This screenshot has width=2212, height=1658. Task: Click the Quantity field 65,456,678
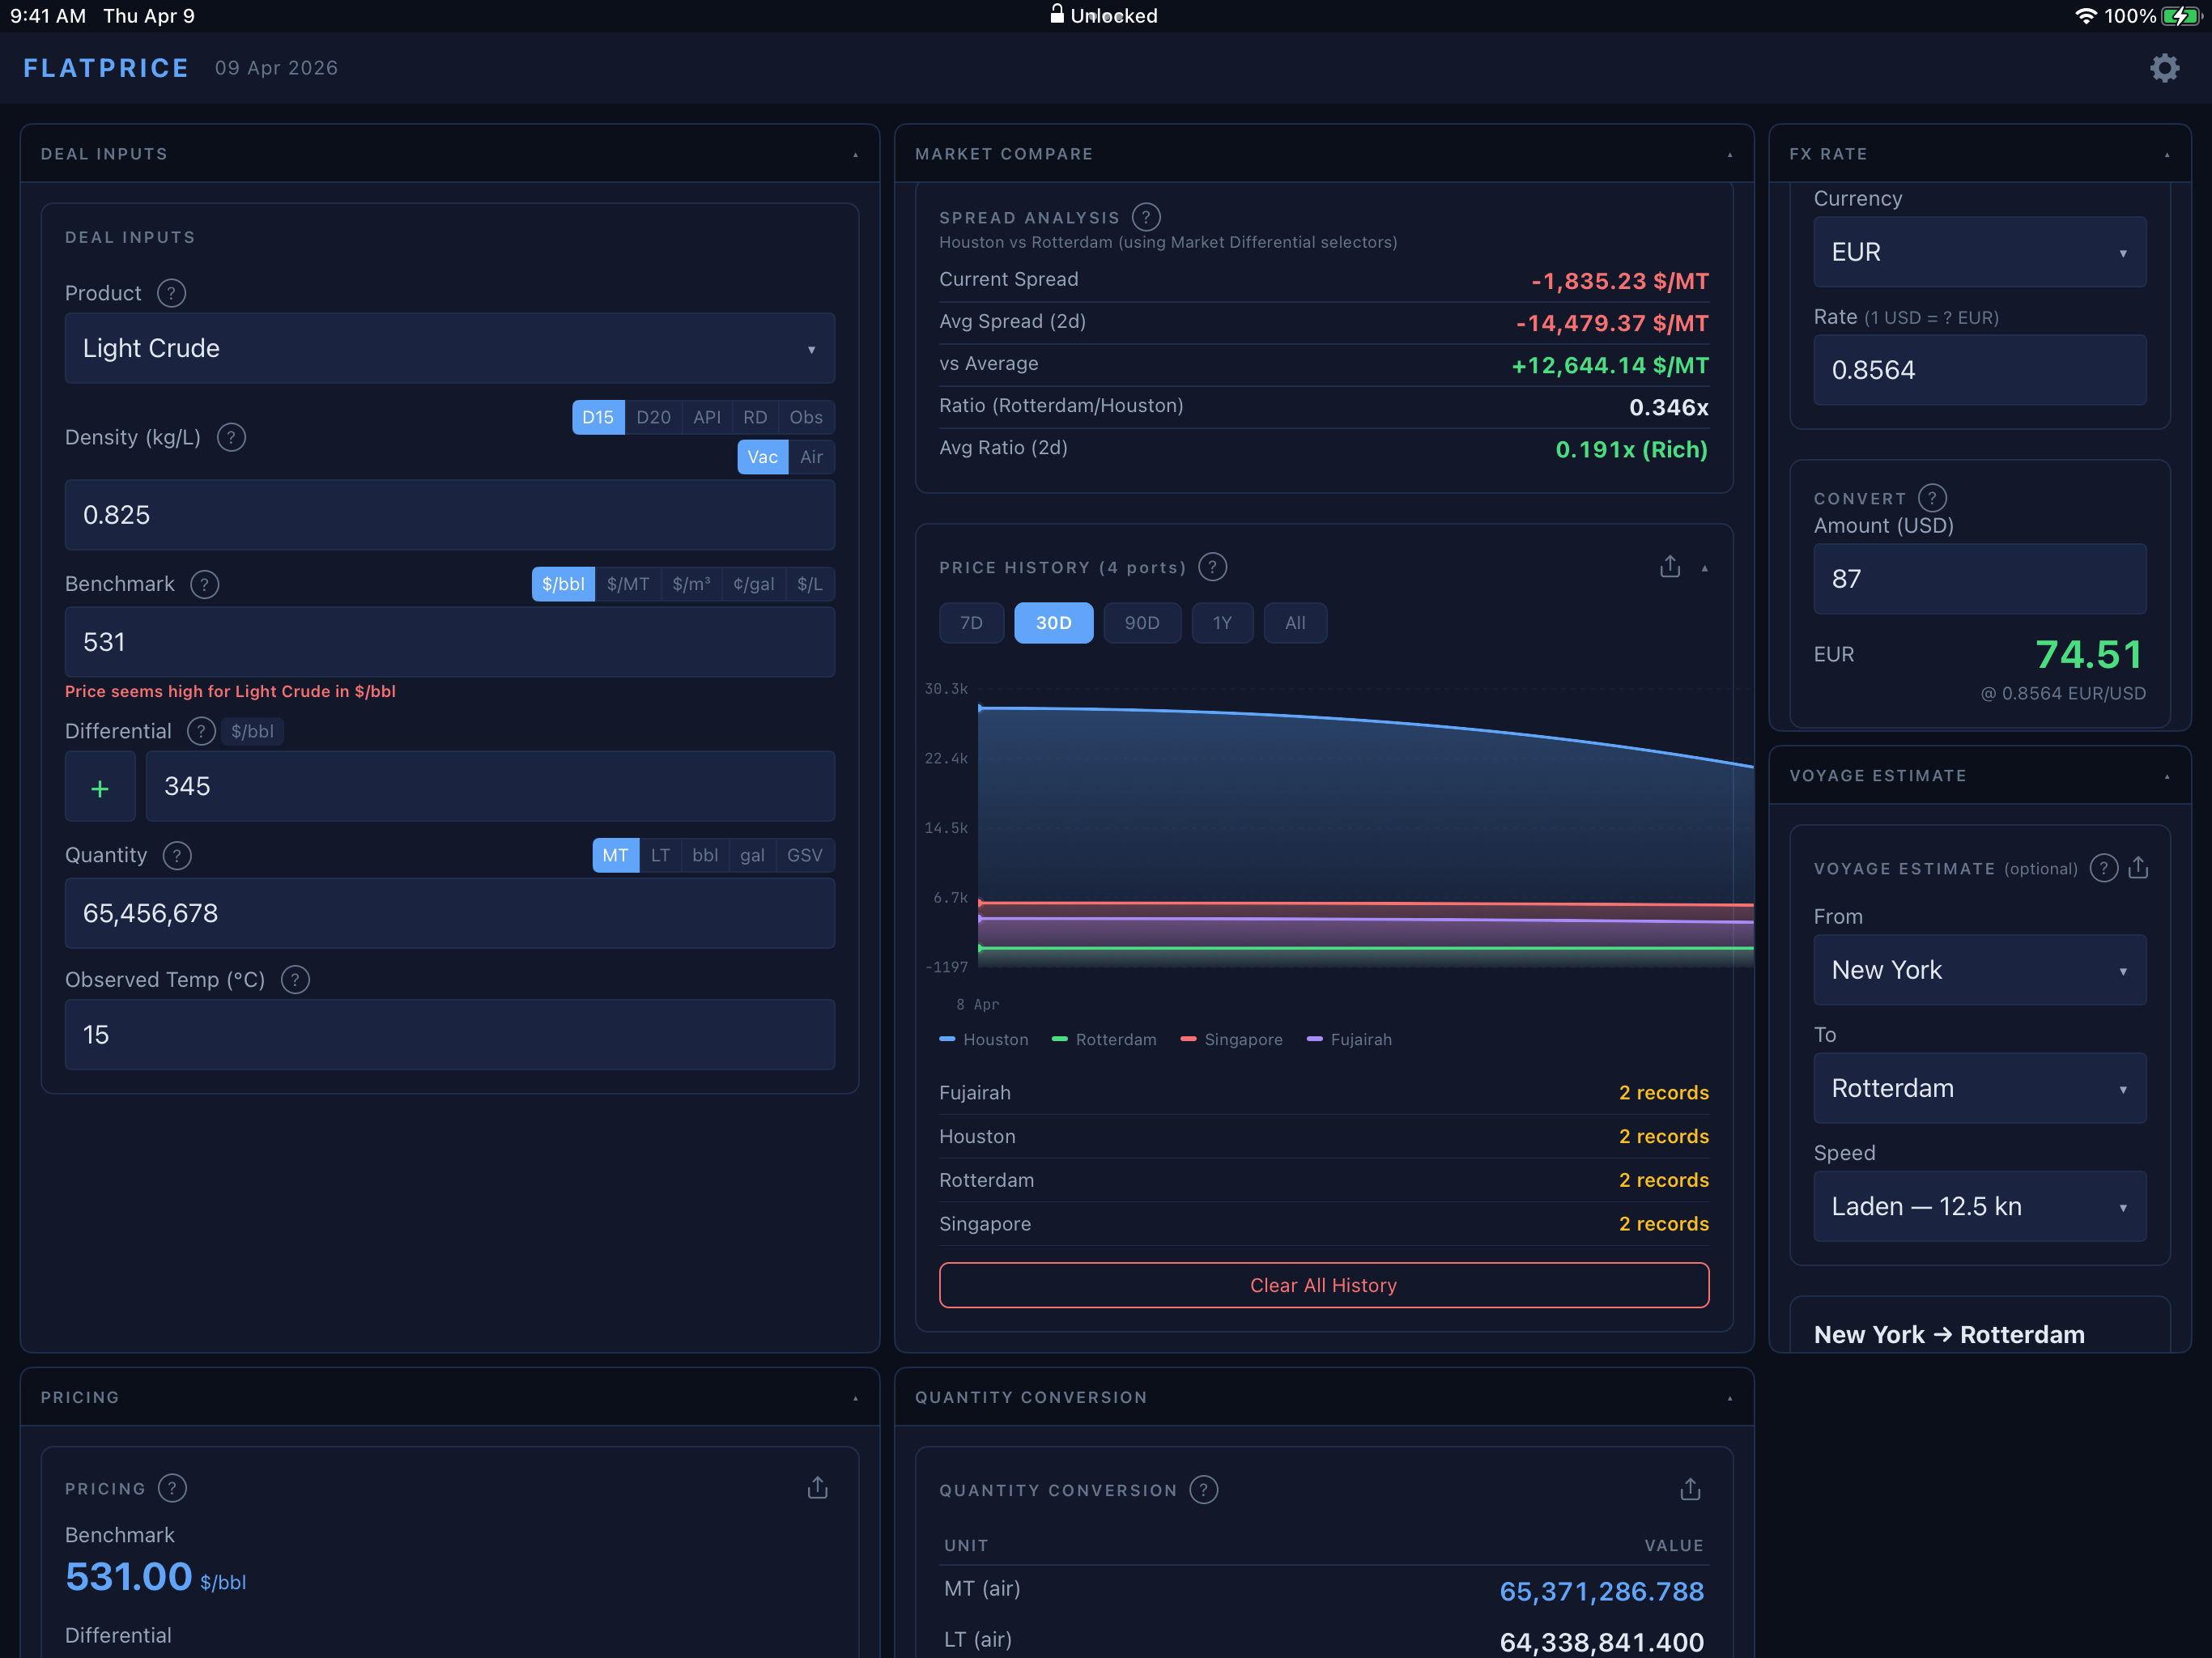(x=450, y=913)
